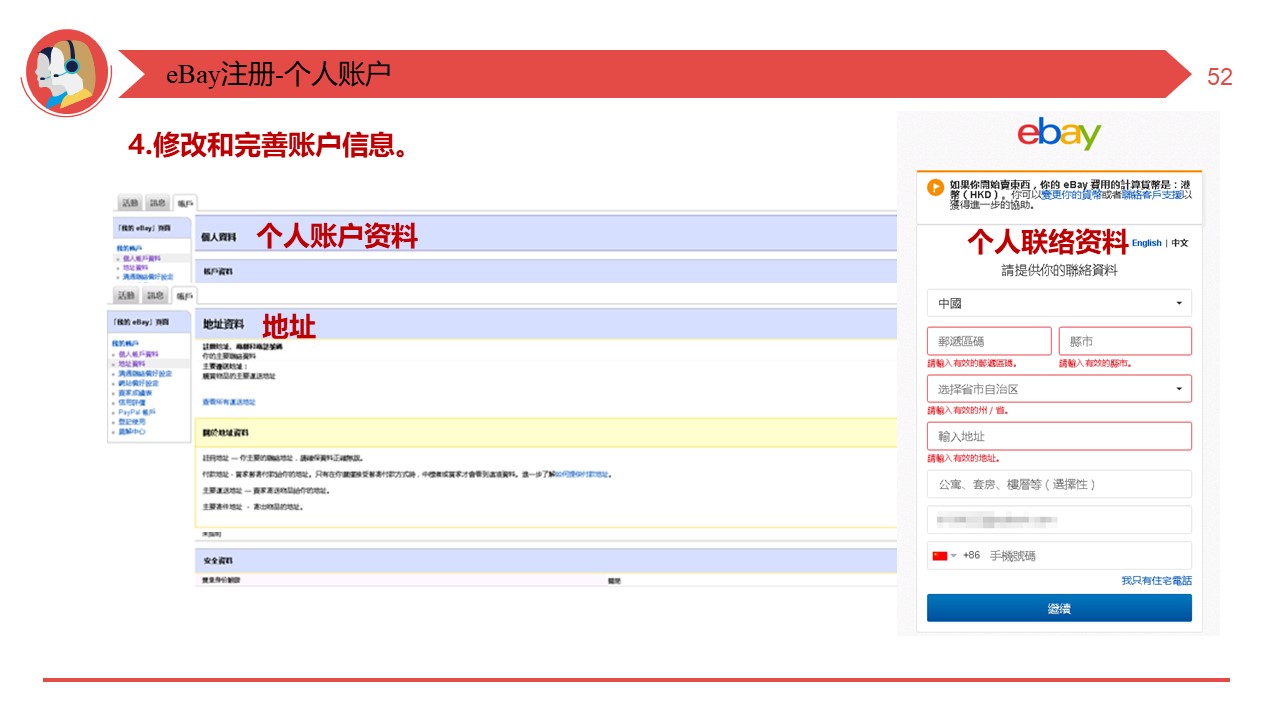Image resolution: width=1280 pixels, height=720 pixels.
Task: Go to 信用評價 in the sidebar
Action: 132,403
